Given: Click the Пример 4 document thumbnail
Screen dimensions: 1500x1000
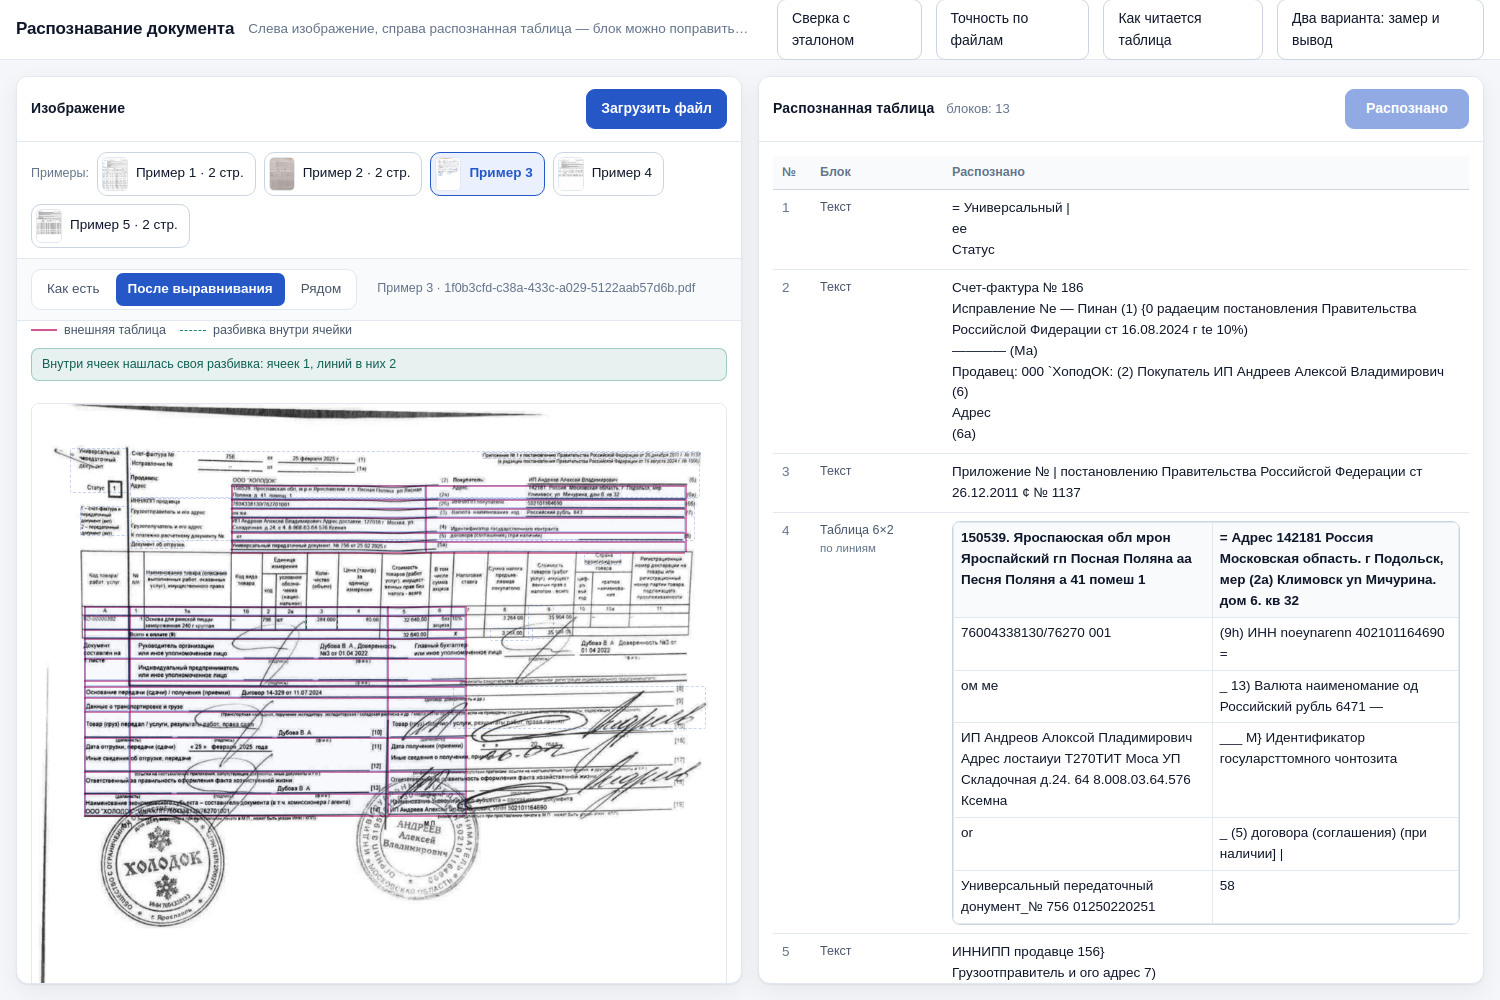Looking at the screenshot, I should 571,174.
